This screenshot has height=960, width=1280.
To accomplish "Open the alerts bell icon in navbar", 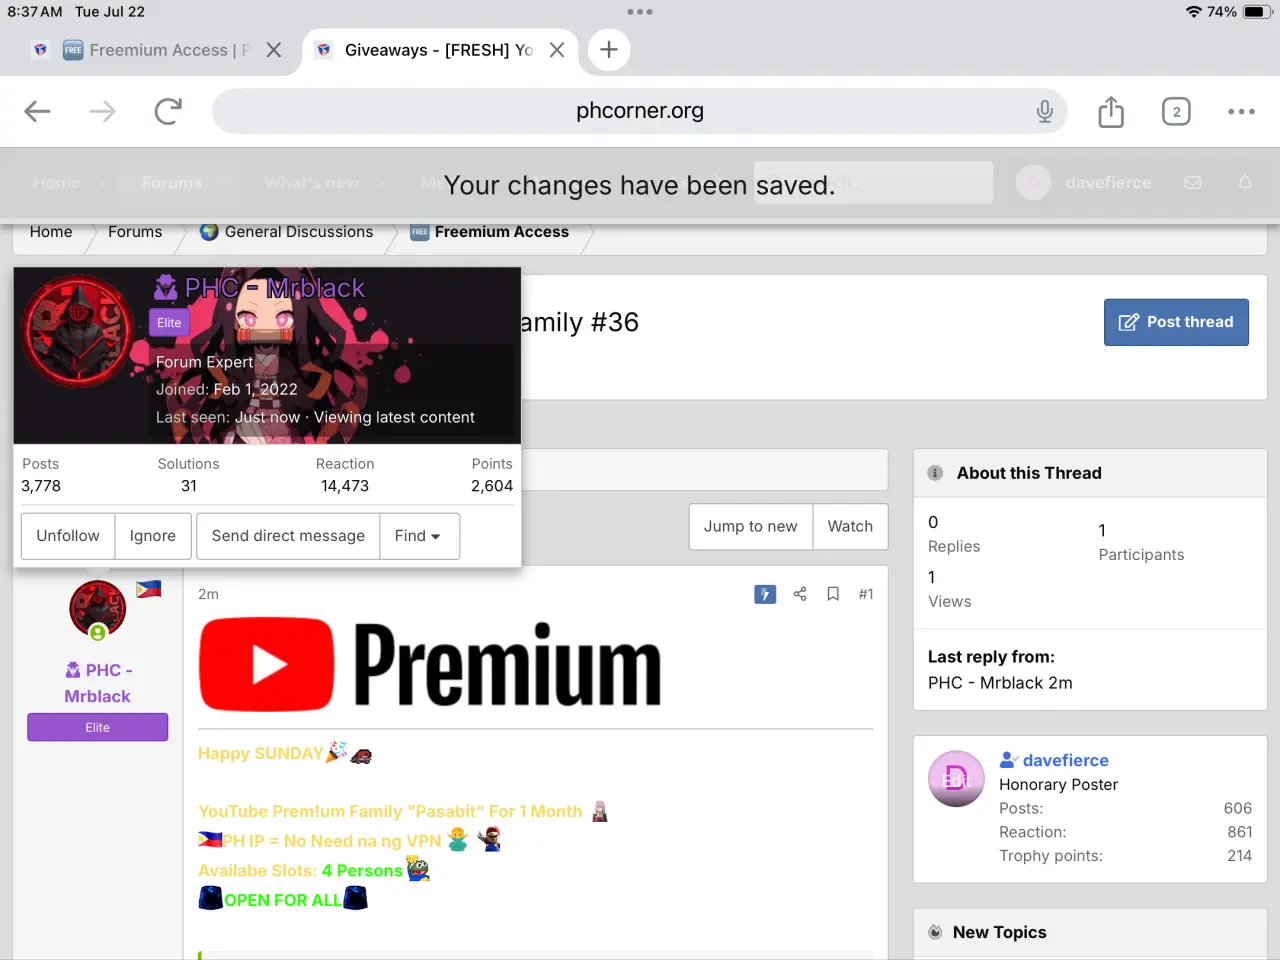I will tap(1245, 183).
